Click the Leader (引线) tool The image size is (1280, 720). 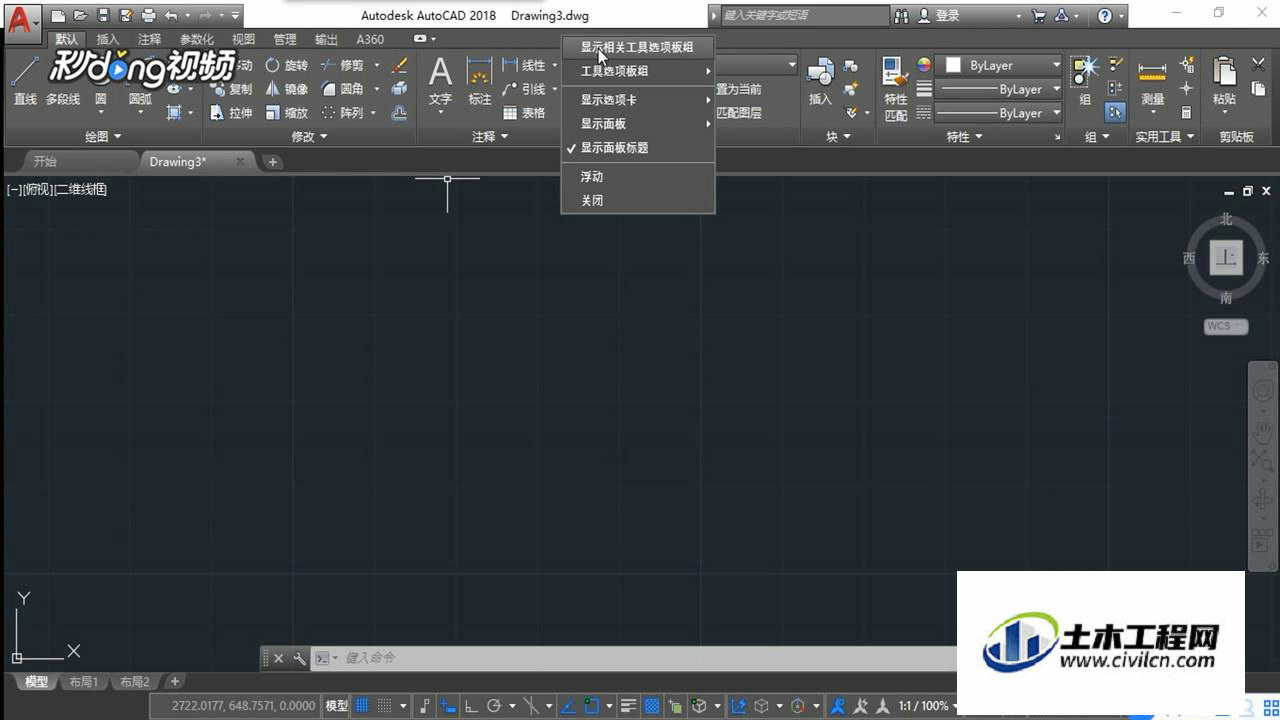click(524, 89)
